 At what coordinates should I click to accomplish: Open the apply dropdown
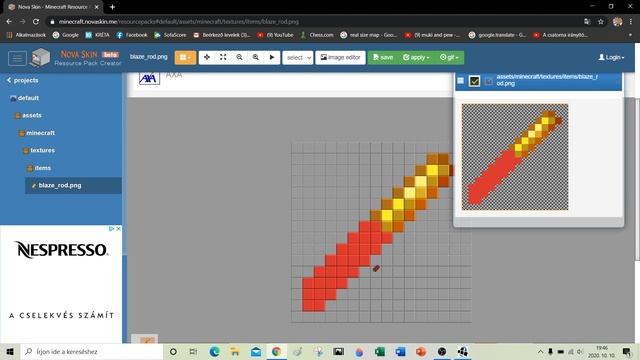416,58
